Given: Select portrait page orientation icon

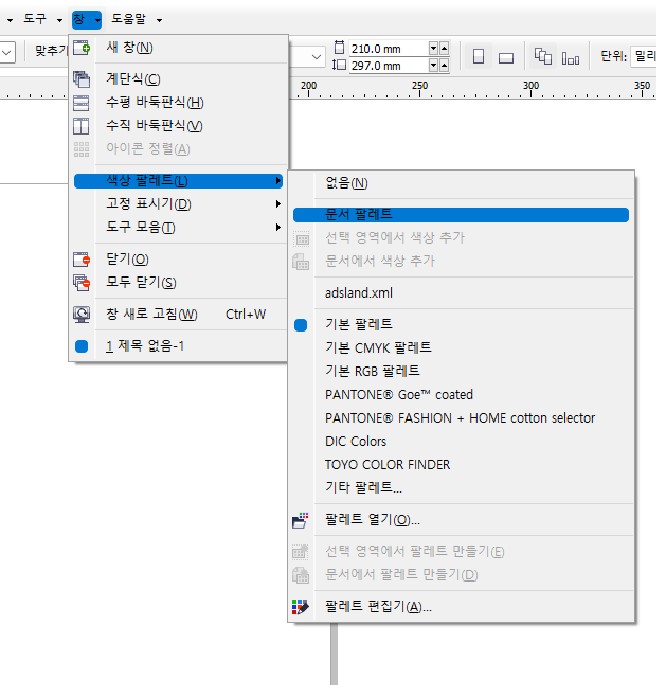Looking at the screenshot, I should (479, 57).
